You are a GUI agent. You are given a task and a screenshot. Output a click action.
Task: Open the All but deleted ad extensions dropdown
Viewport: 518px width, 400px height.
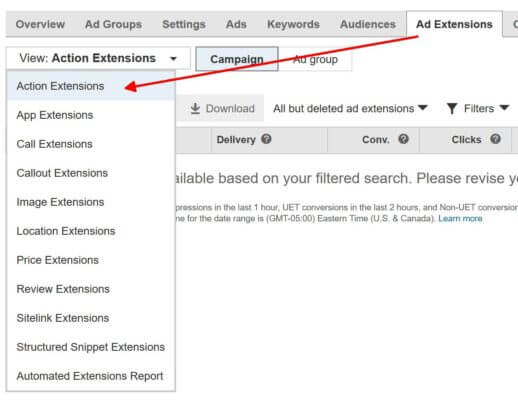tap(350, 109)
